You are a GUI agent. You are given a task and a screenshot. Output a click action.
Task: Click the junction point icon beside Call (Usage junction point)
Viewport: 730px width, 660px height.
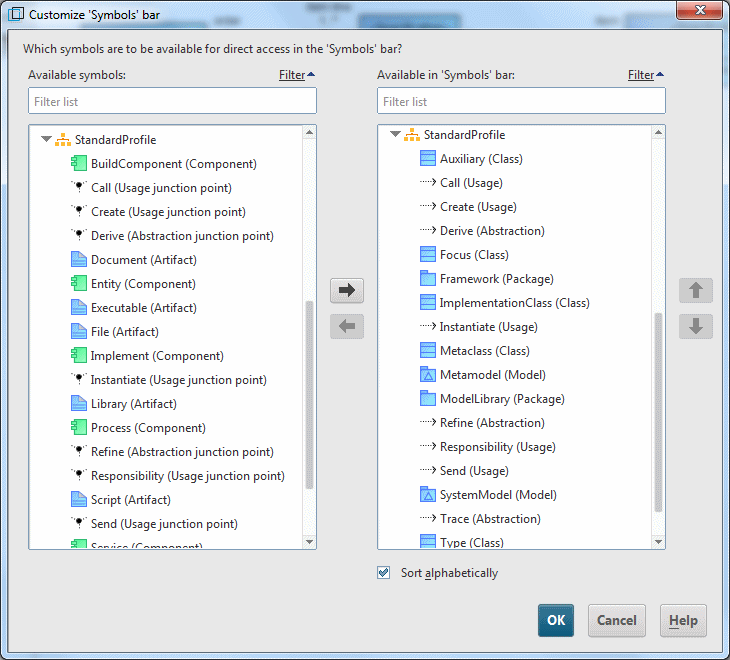coord(79,187)
